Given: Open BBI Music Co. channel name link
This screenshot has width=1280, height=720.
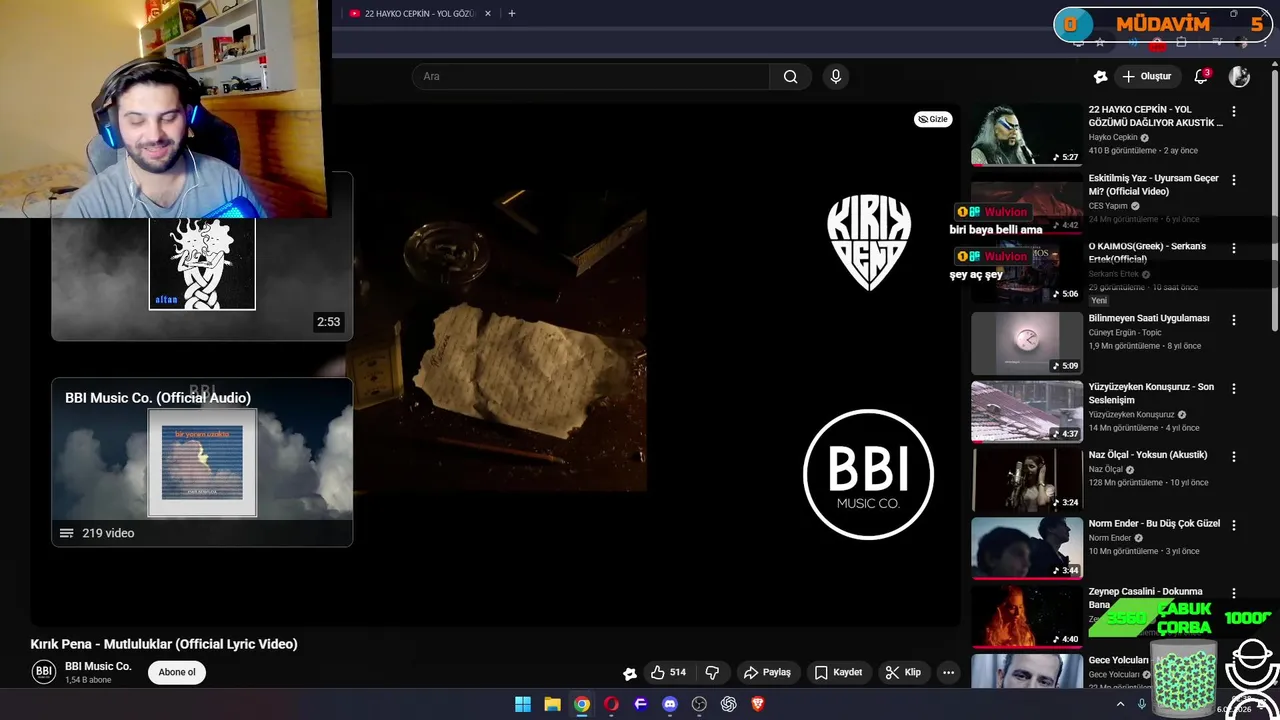Looking at the screenshot, I should pyautogui.click(x=98, y=666).
